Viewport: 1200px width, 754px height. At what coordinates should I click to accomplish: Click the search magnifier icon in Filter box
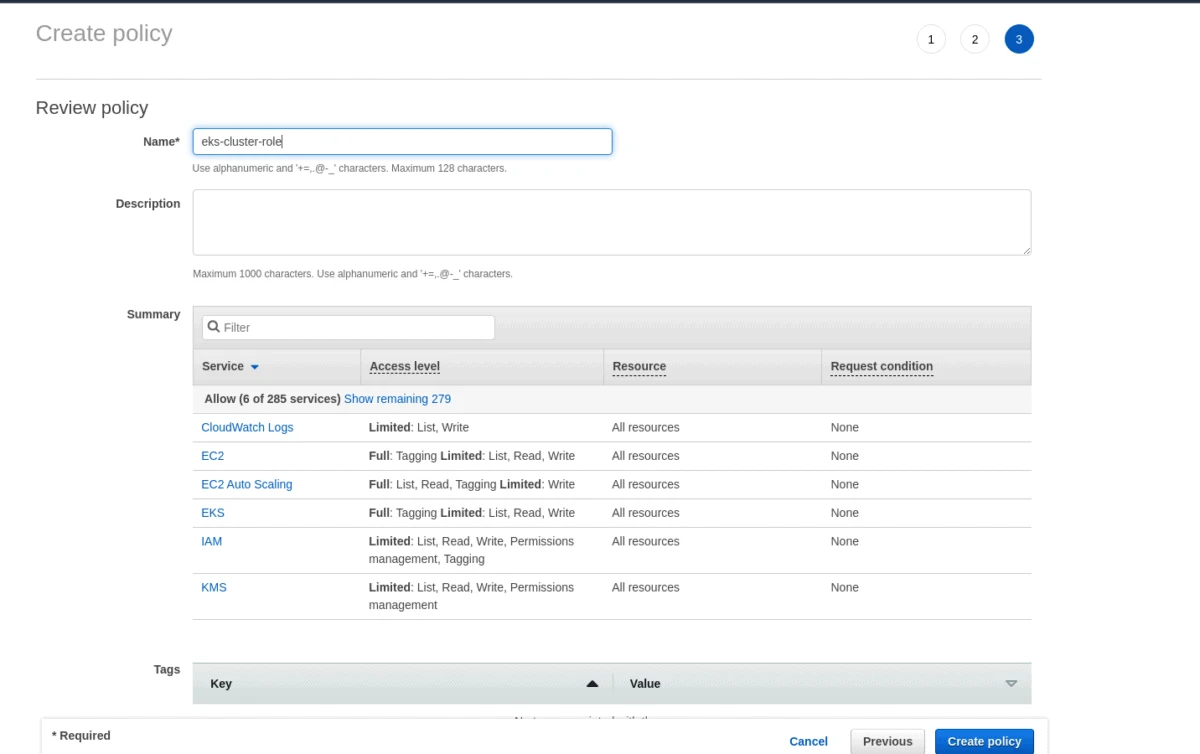[213, 327]
